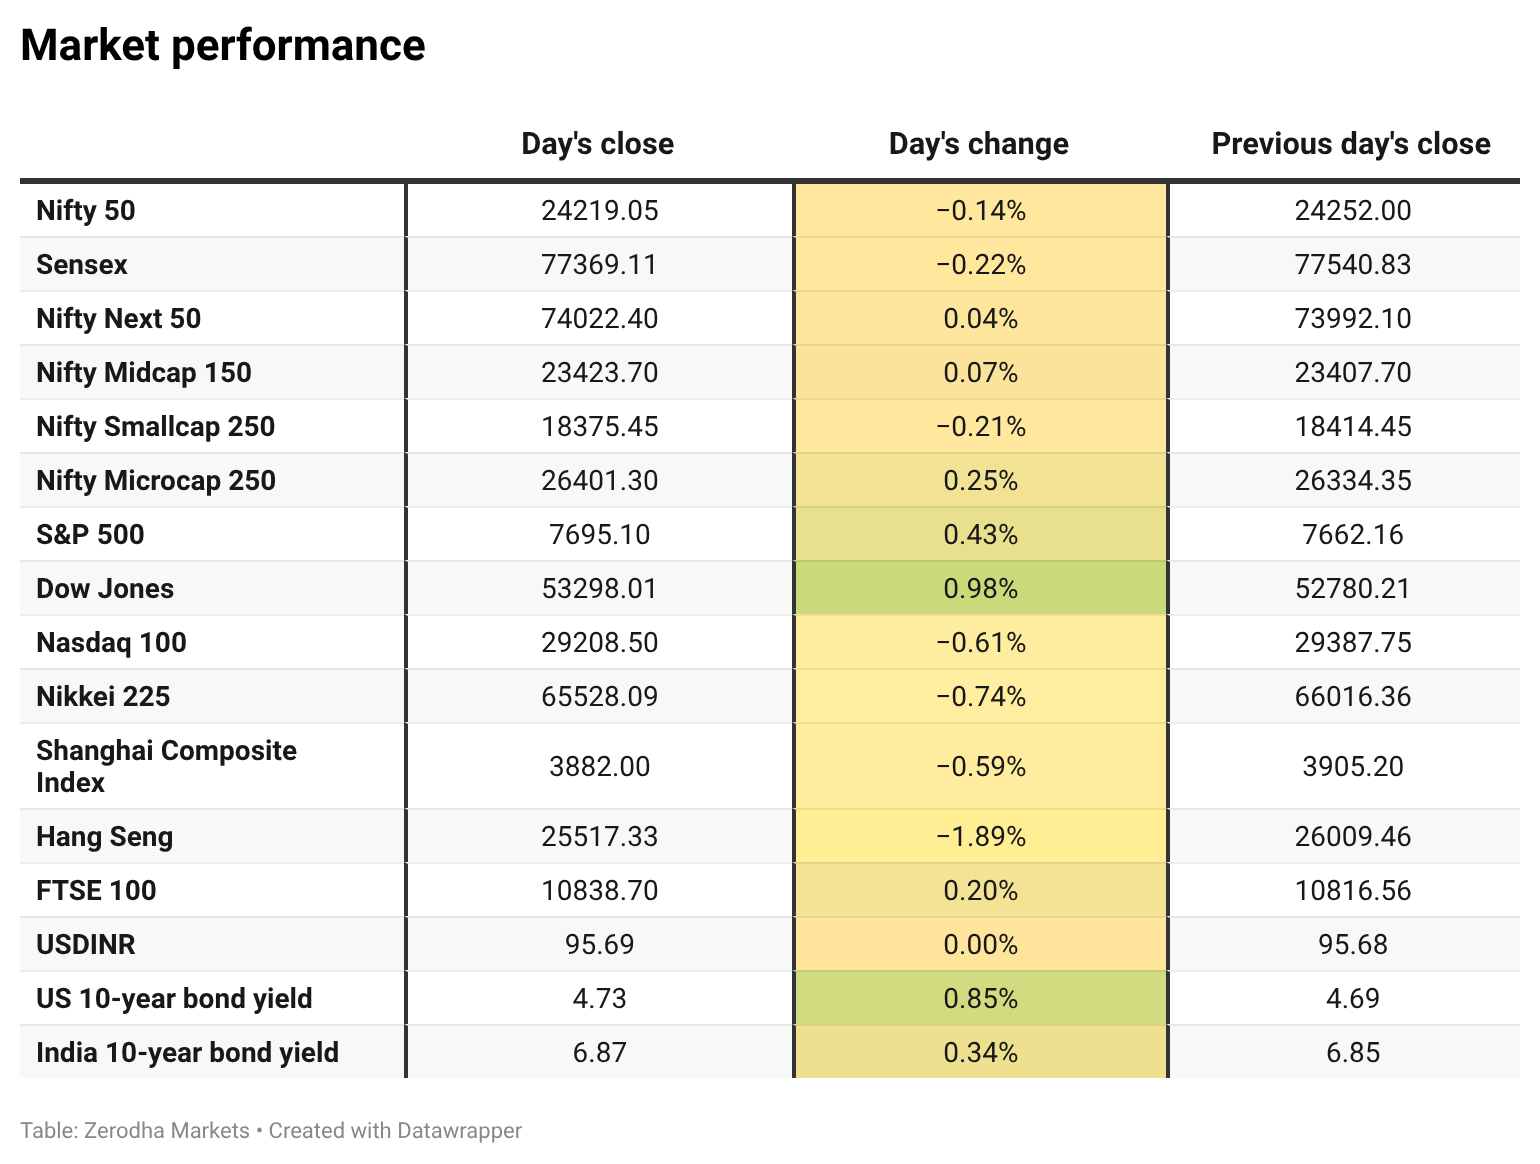Click FTSE 100 change cell 0.20%
Viewport: 1540px width, 1164px height.
(x=981, y=890)
